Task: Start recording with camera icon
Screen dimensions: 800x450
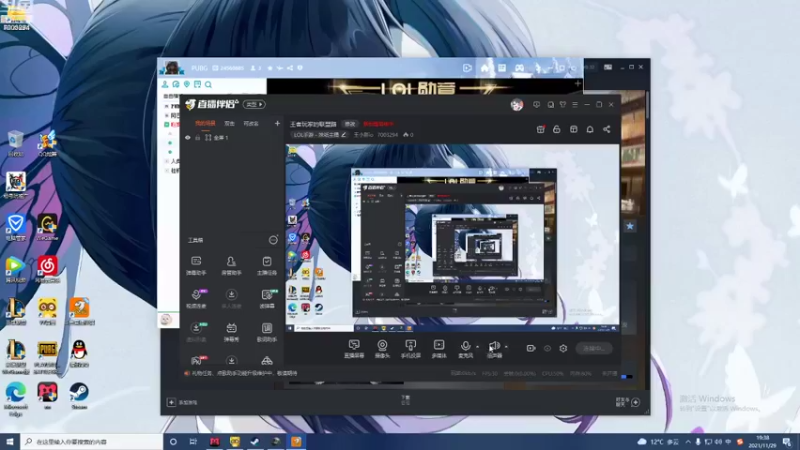Action: point(531,348)
